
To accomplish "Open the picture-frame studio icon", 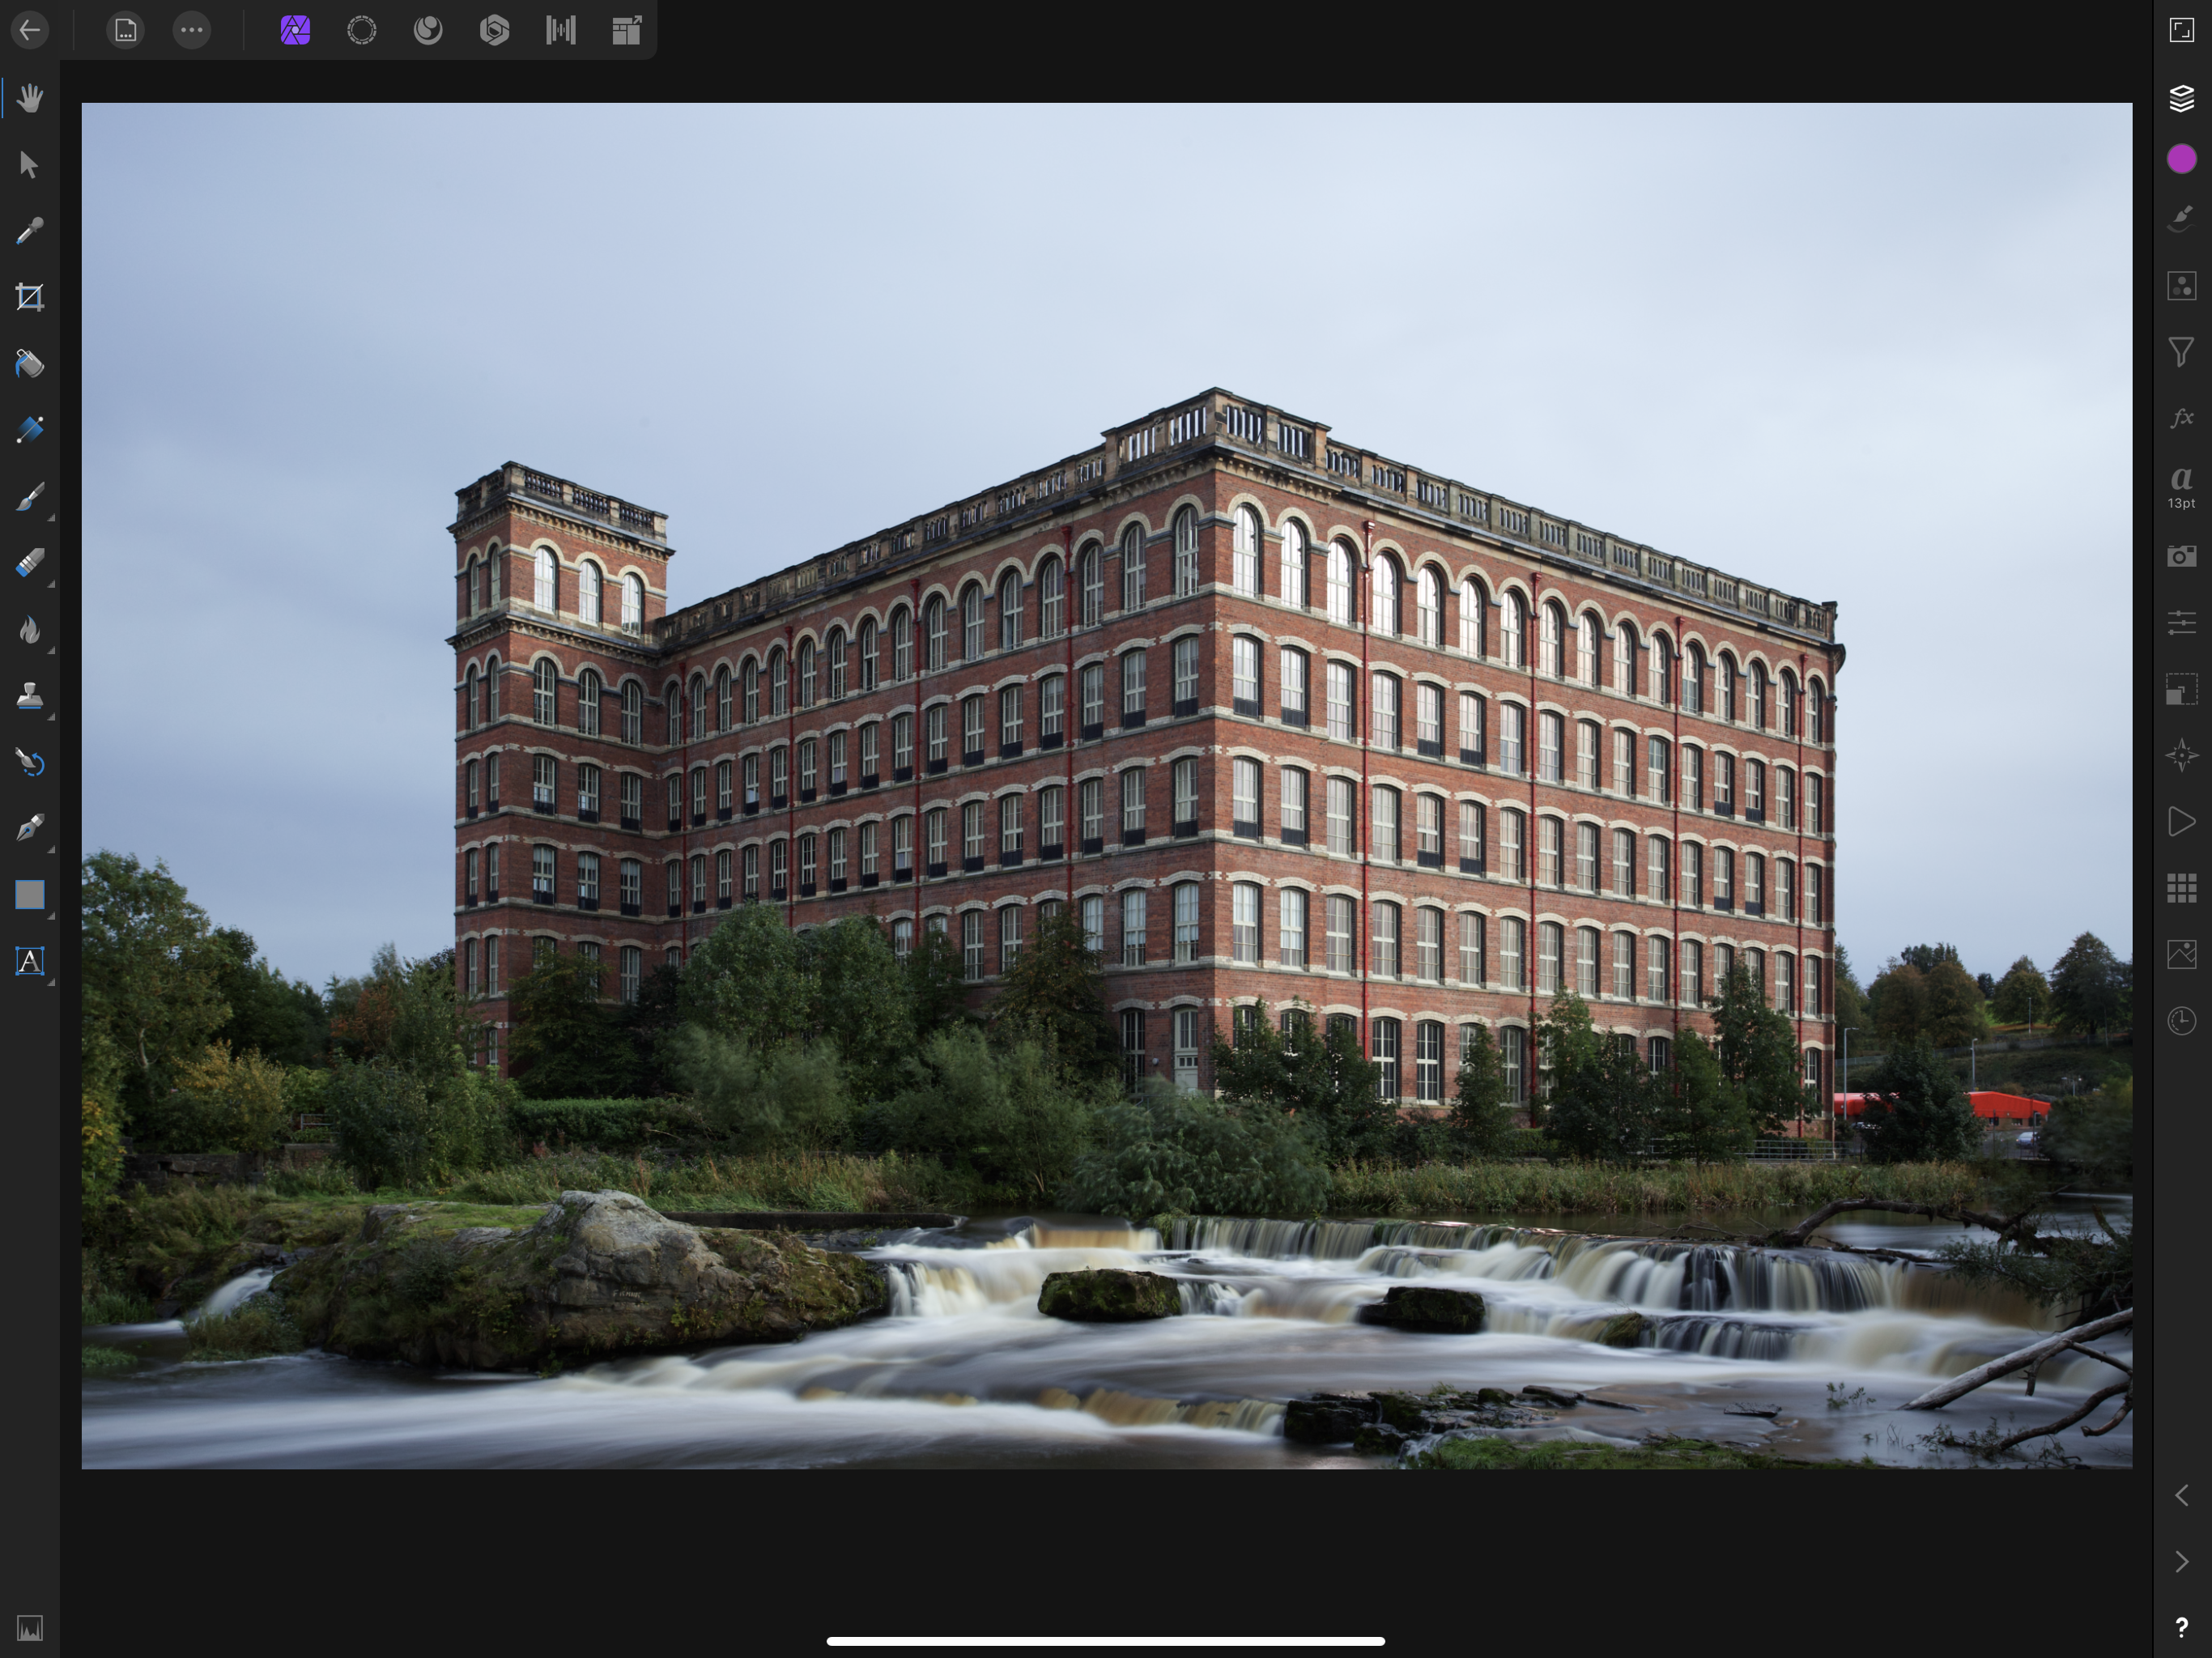I will pyautogui.click(x=2181, y=954).
